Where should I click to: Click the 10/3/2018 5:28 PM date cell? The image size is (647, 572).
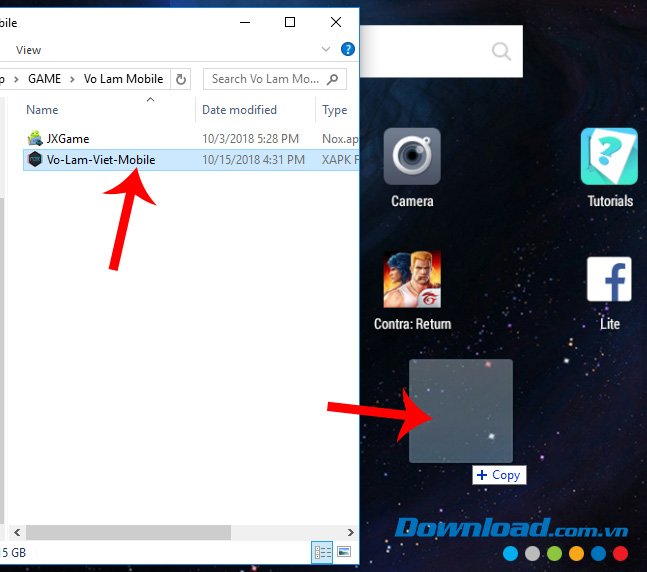[x=250, y=139]
